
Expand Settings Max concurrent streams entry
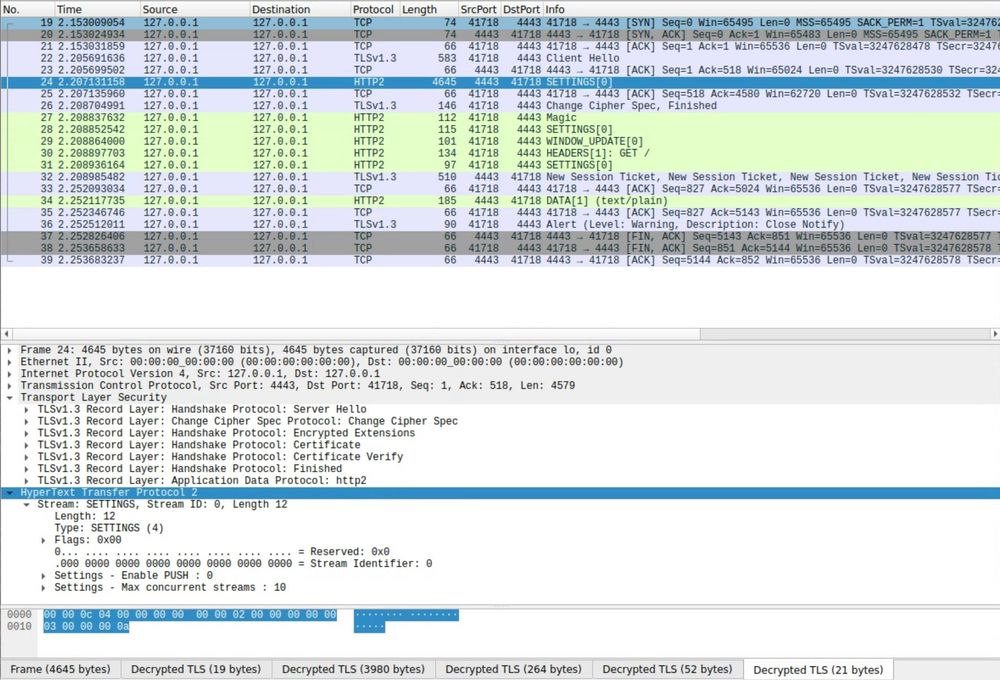coord(43,588)
